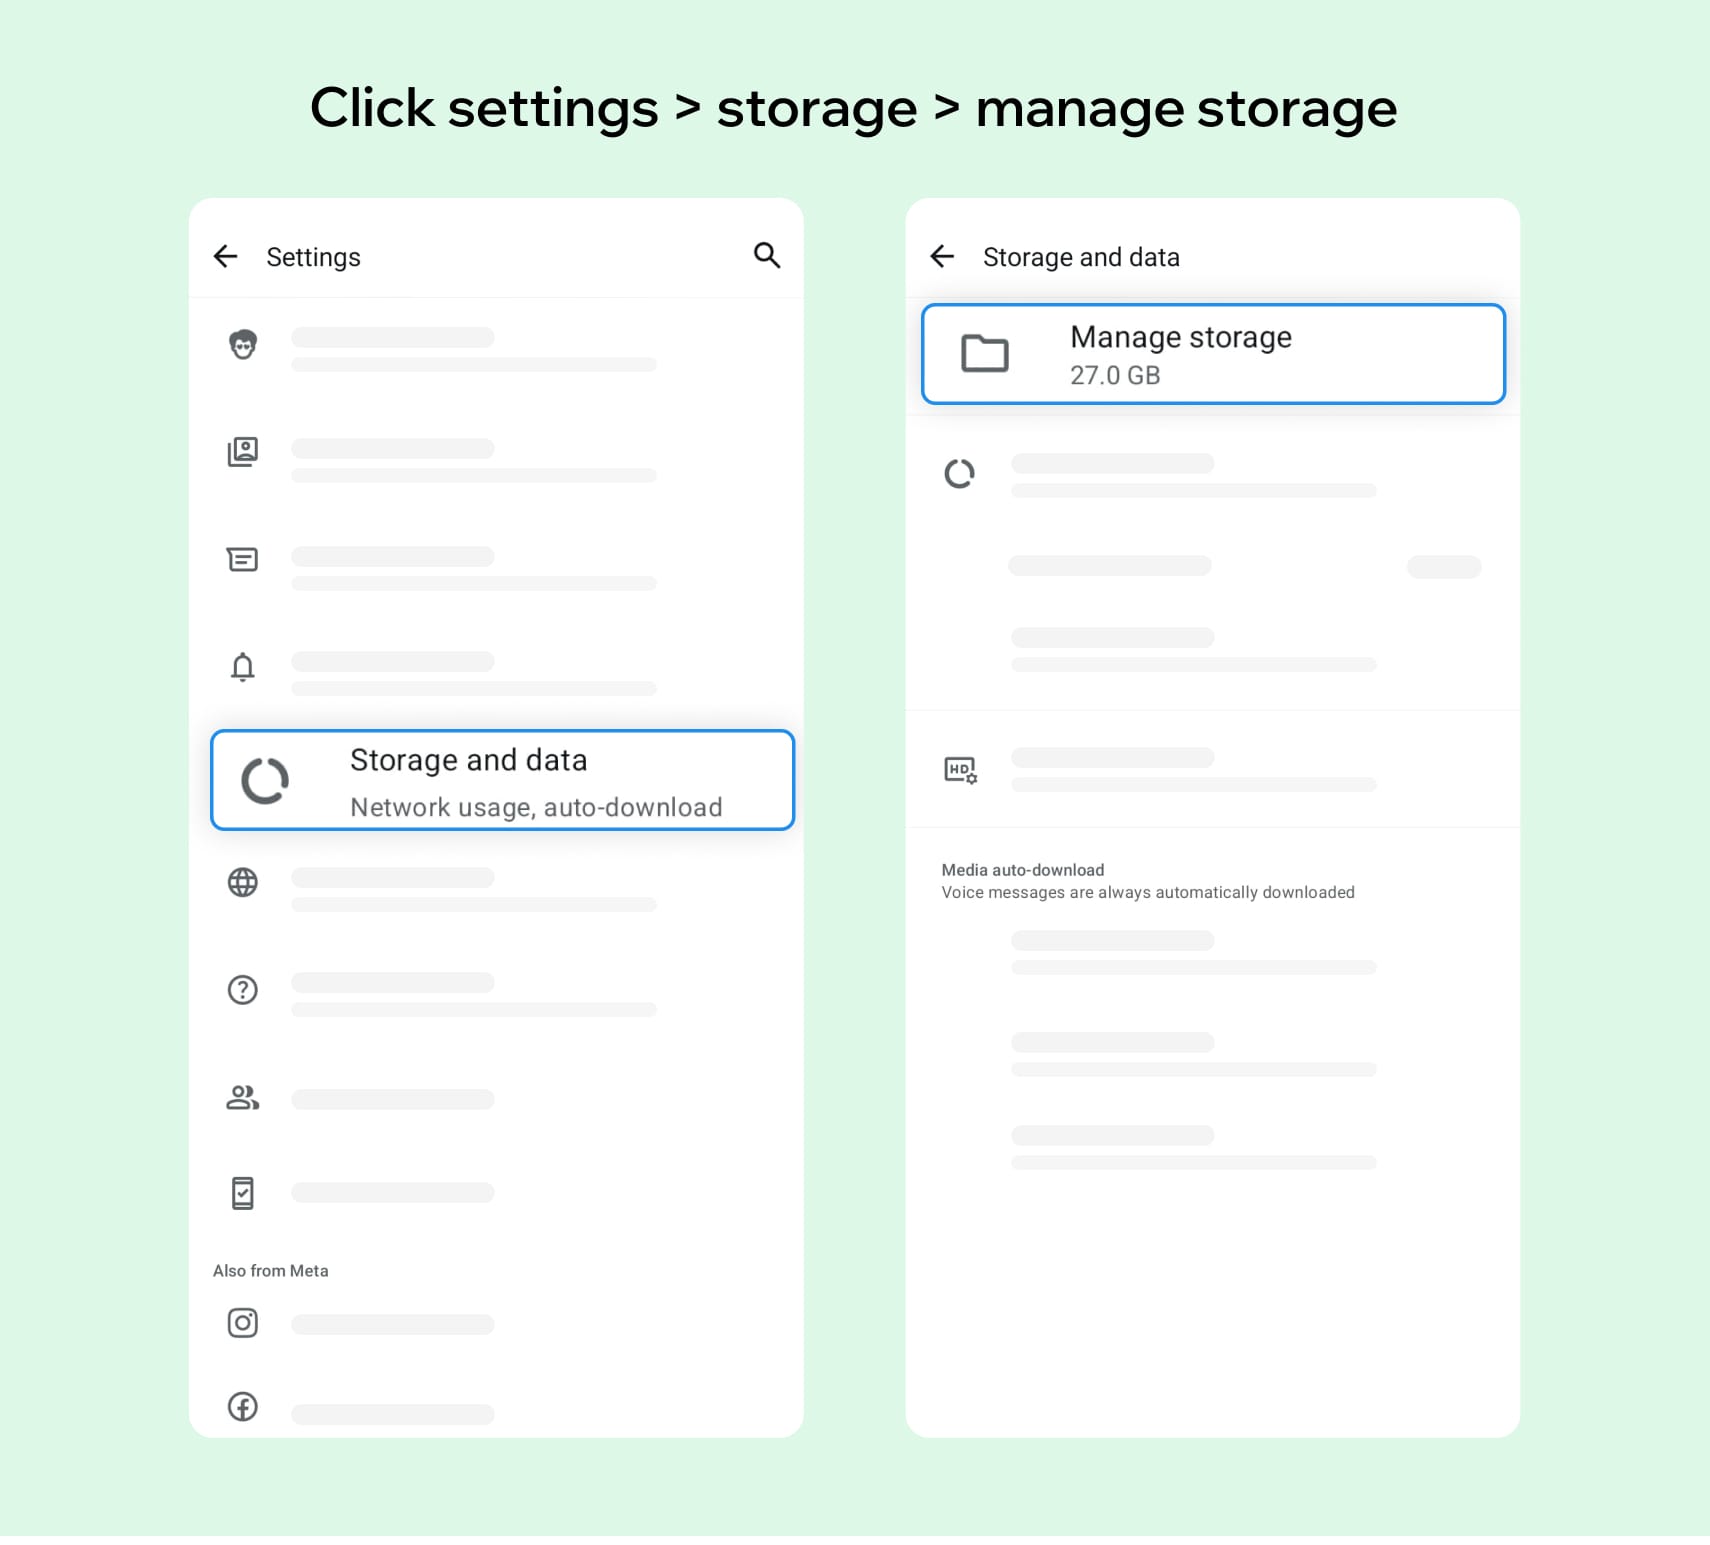Click the App updates phone icon

pyautogui.click(x=243, y=1192)
